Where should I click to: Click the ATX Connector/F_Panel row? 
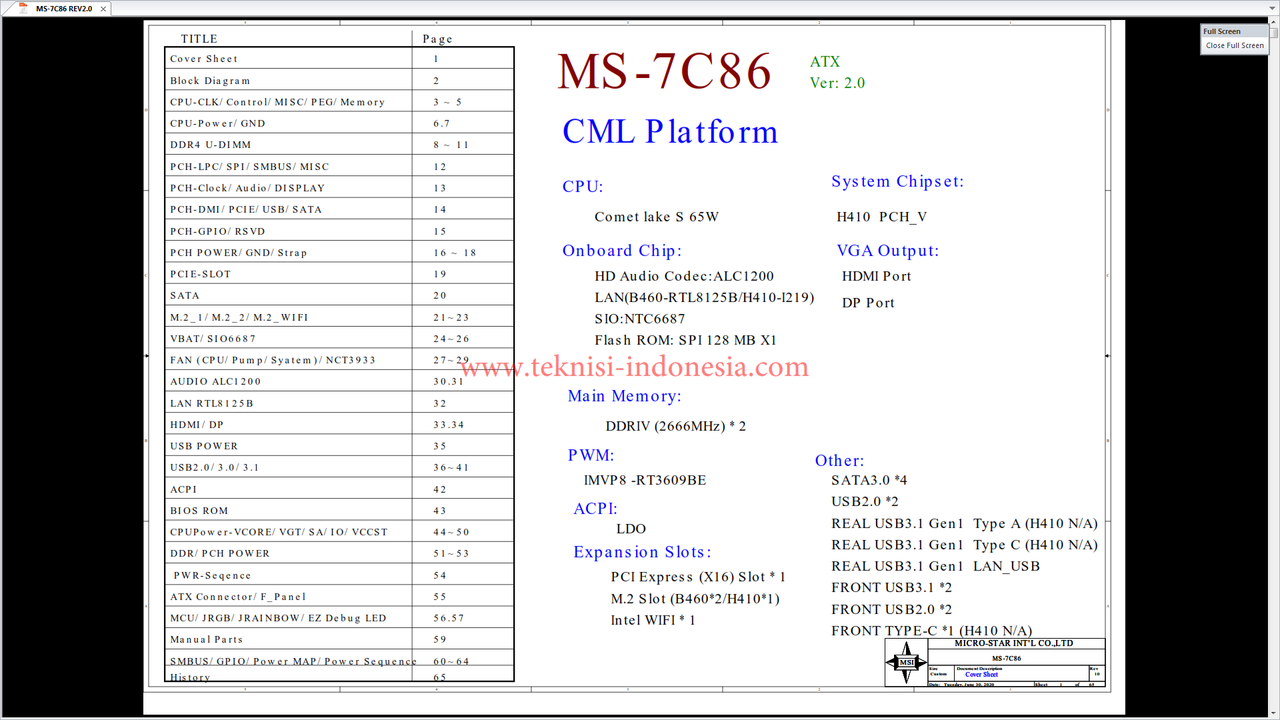pos(339,596)
